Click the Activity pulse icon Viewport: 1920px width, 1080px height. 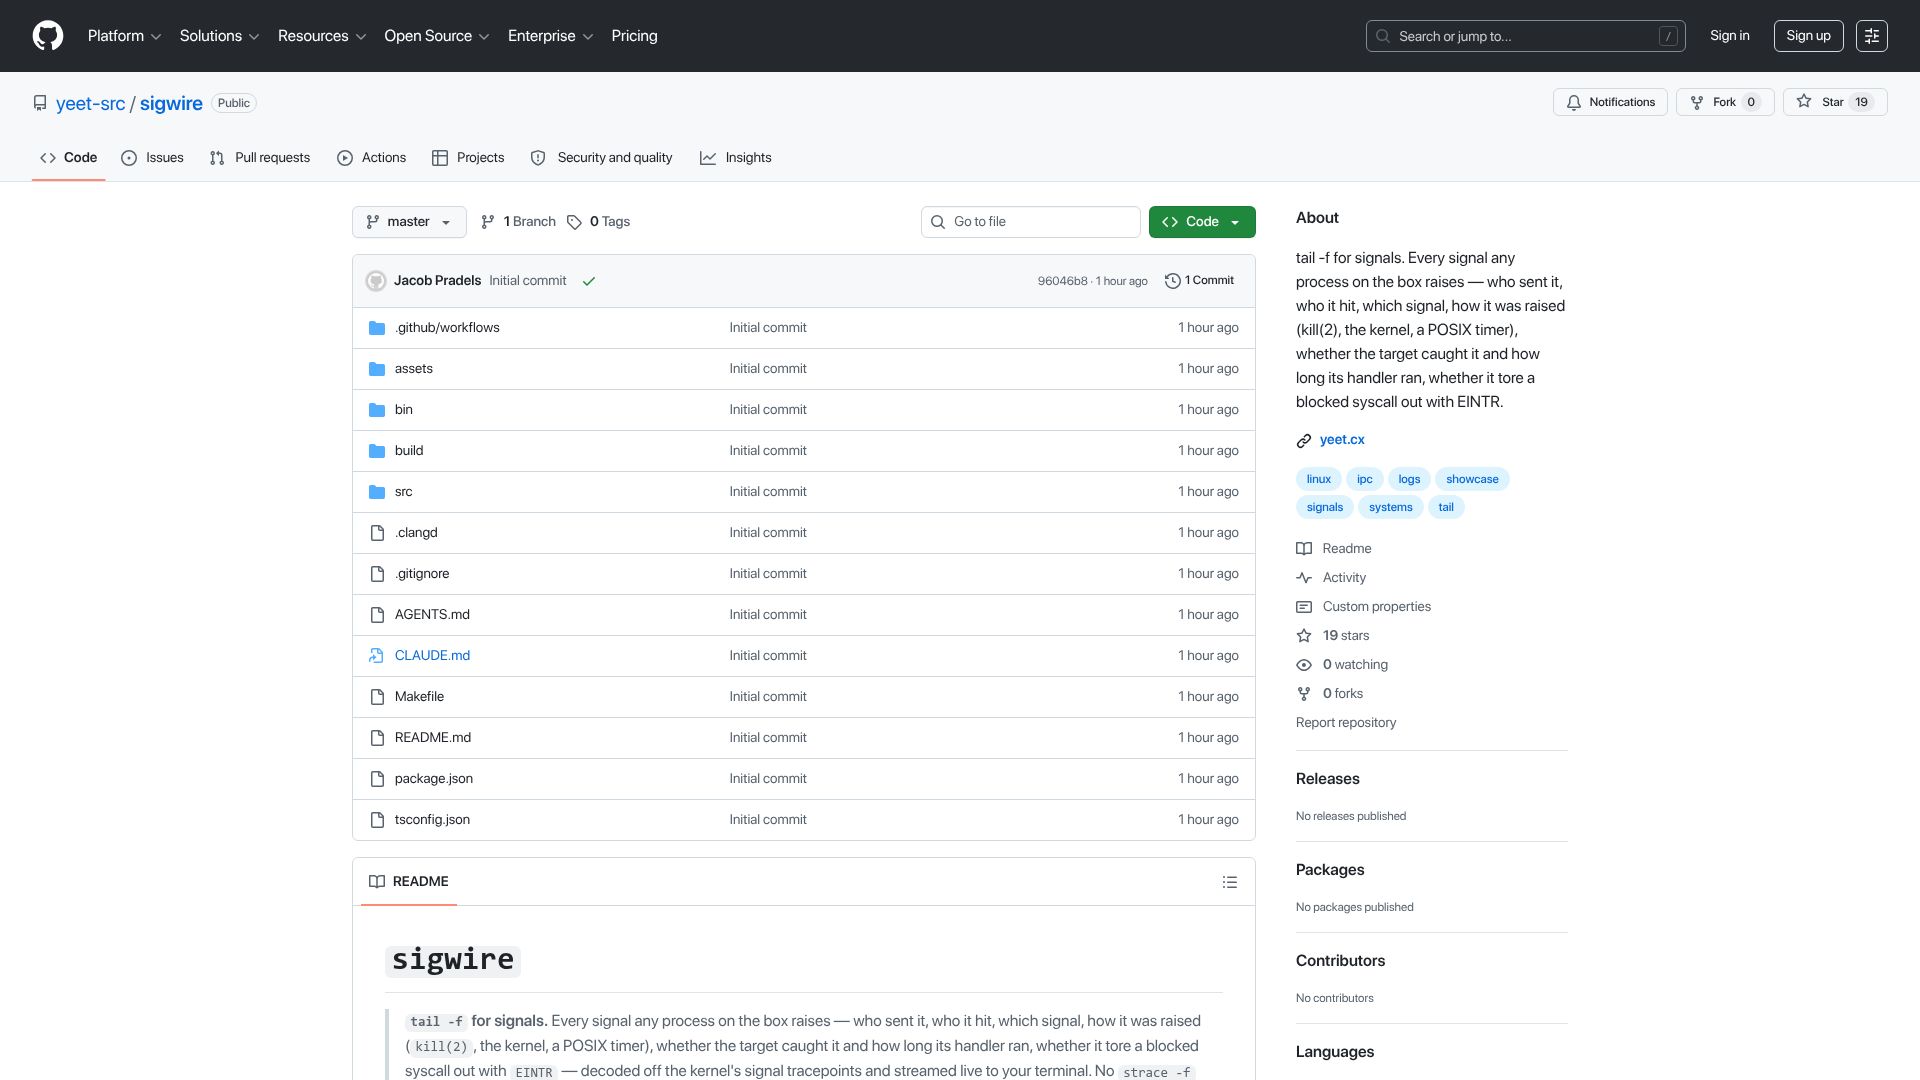(1304, 578)
